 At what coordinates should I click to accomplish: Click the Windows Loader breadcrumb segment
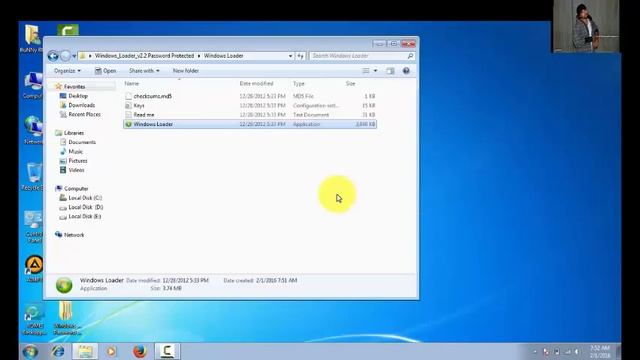(224, 56)
